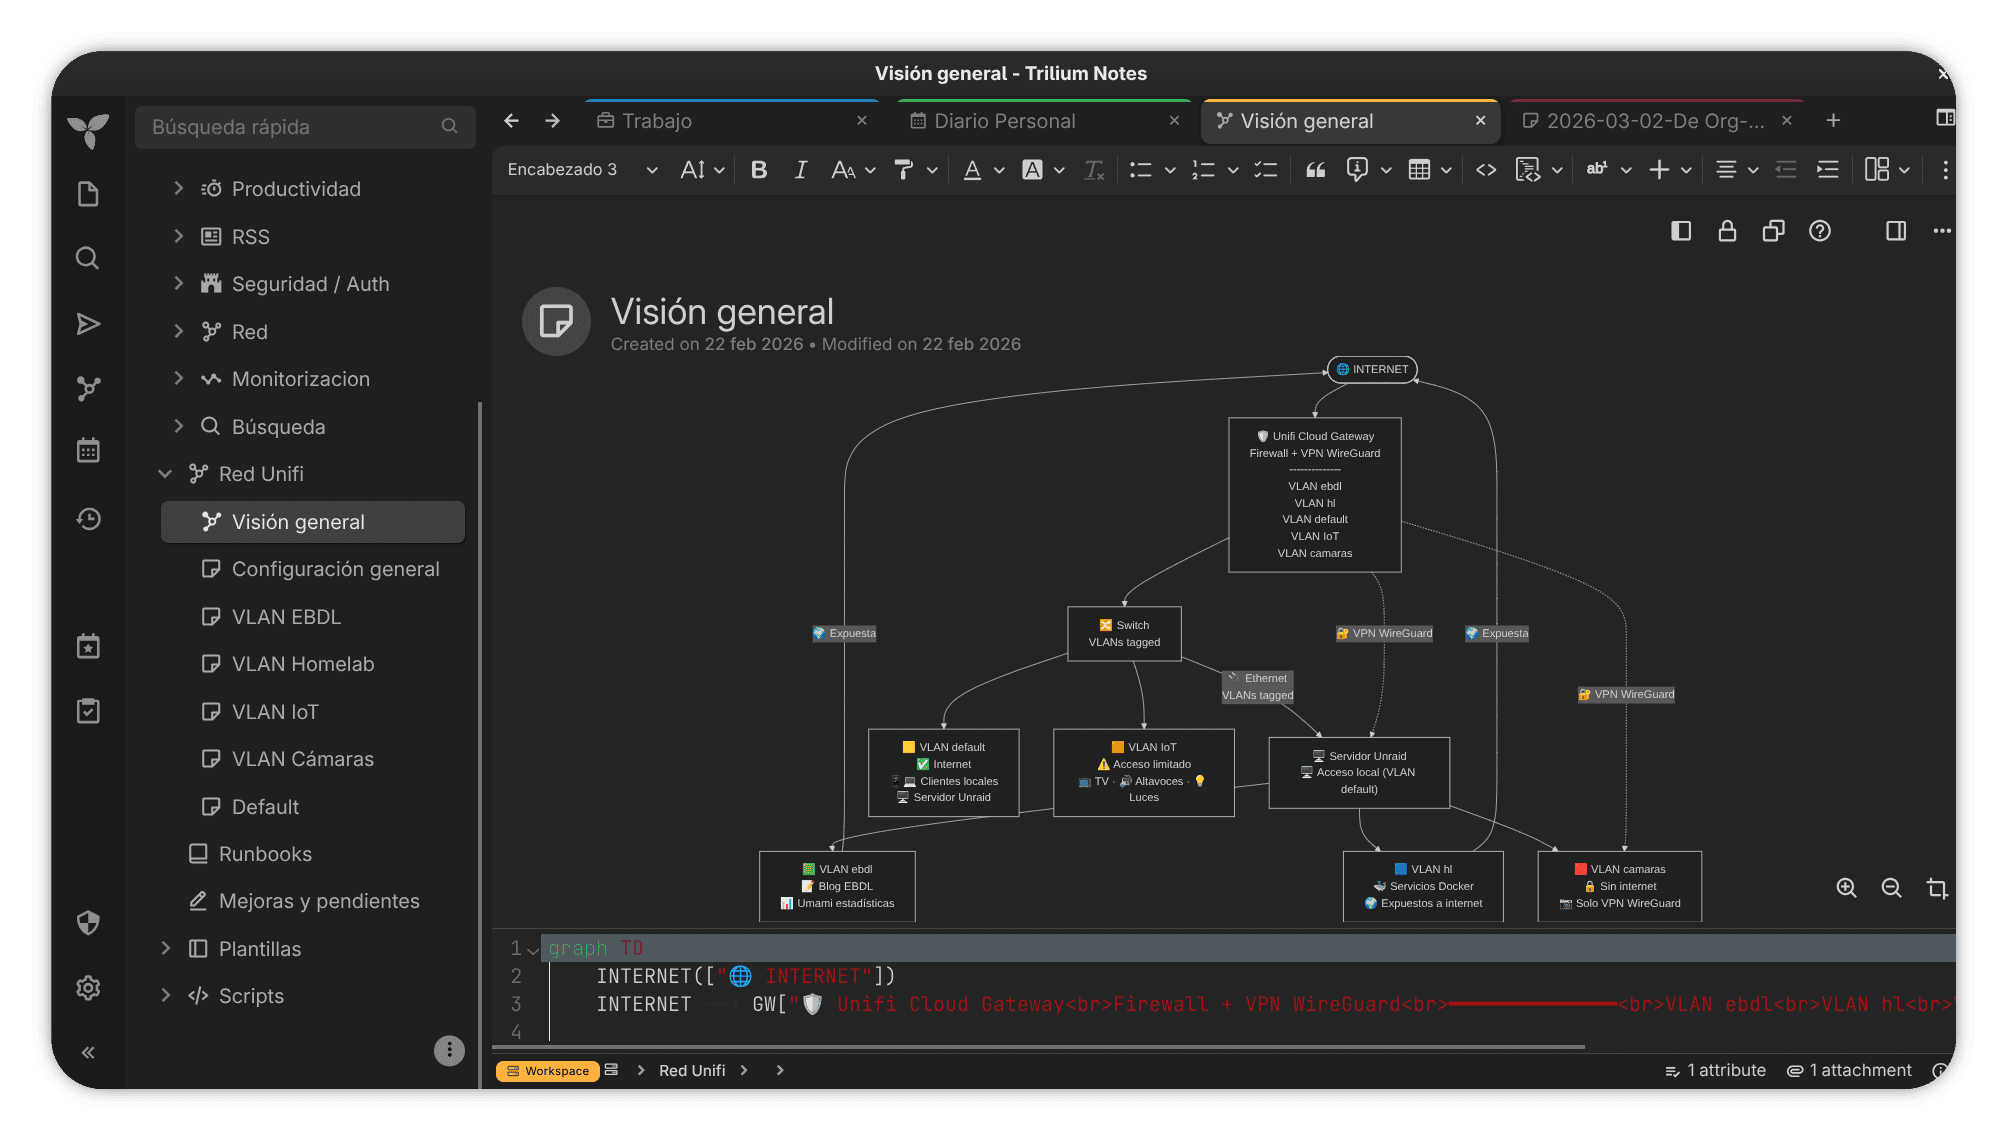Toggle the to-do list formatting
Image resolution: width=2007 pixels, height=1140 pixels.
1266,170
